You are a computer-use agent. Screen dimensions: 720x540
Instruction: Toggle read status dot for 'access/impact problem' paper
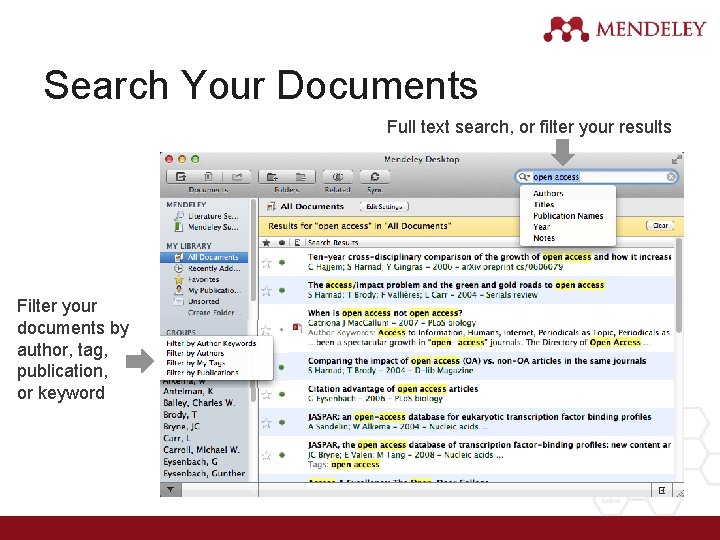pos(282,290)
